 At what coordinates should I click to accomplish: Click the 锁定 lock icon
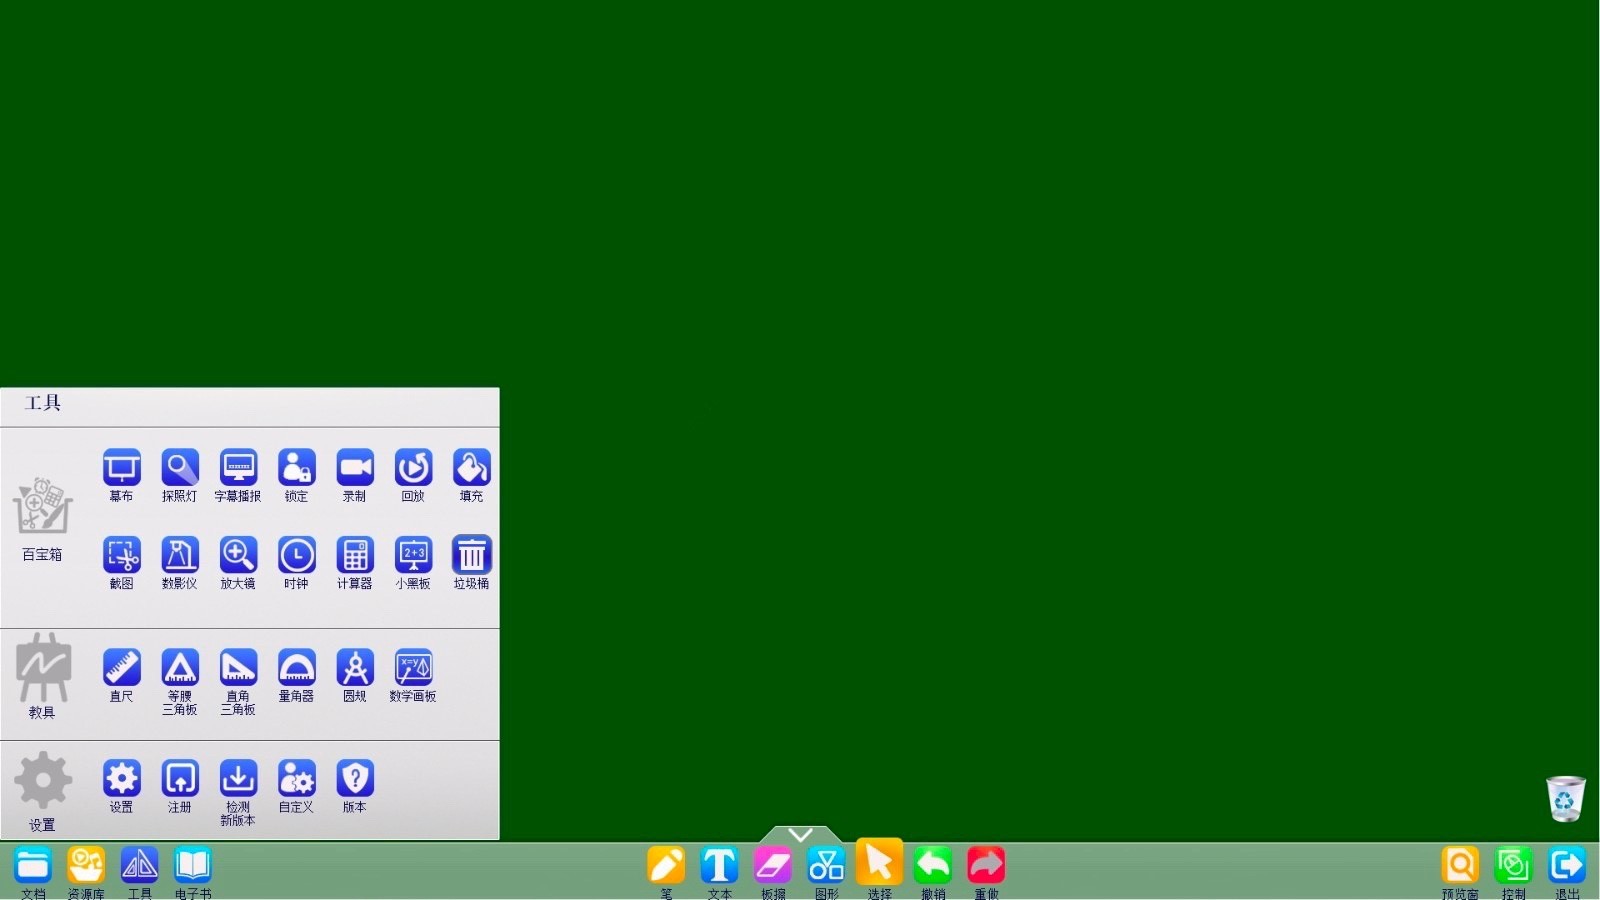tap(297, 468)
